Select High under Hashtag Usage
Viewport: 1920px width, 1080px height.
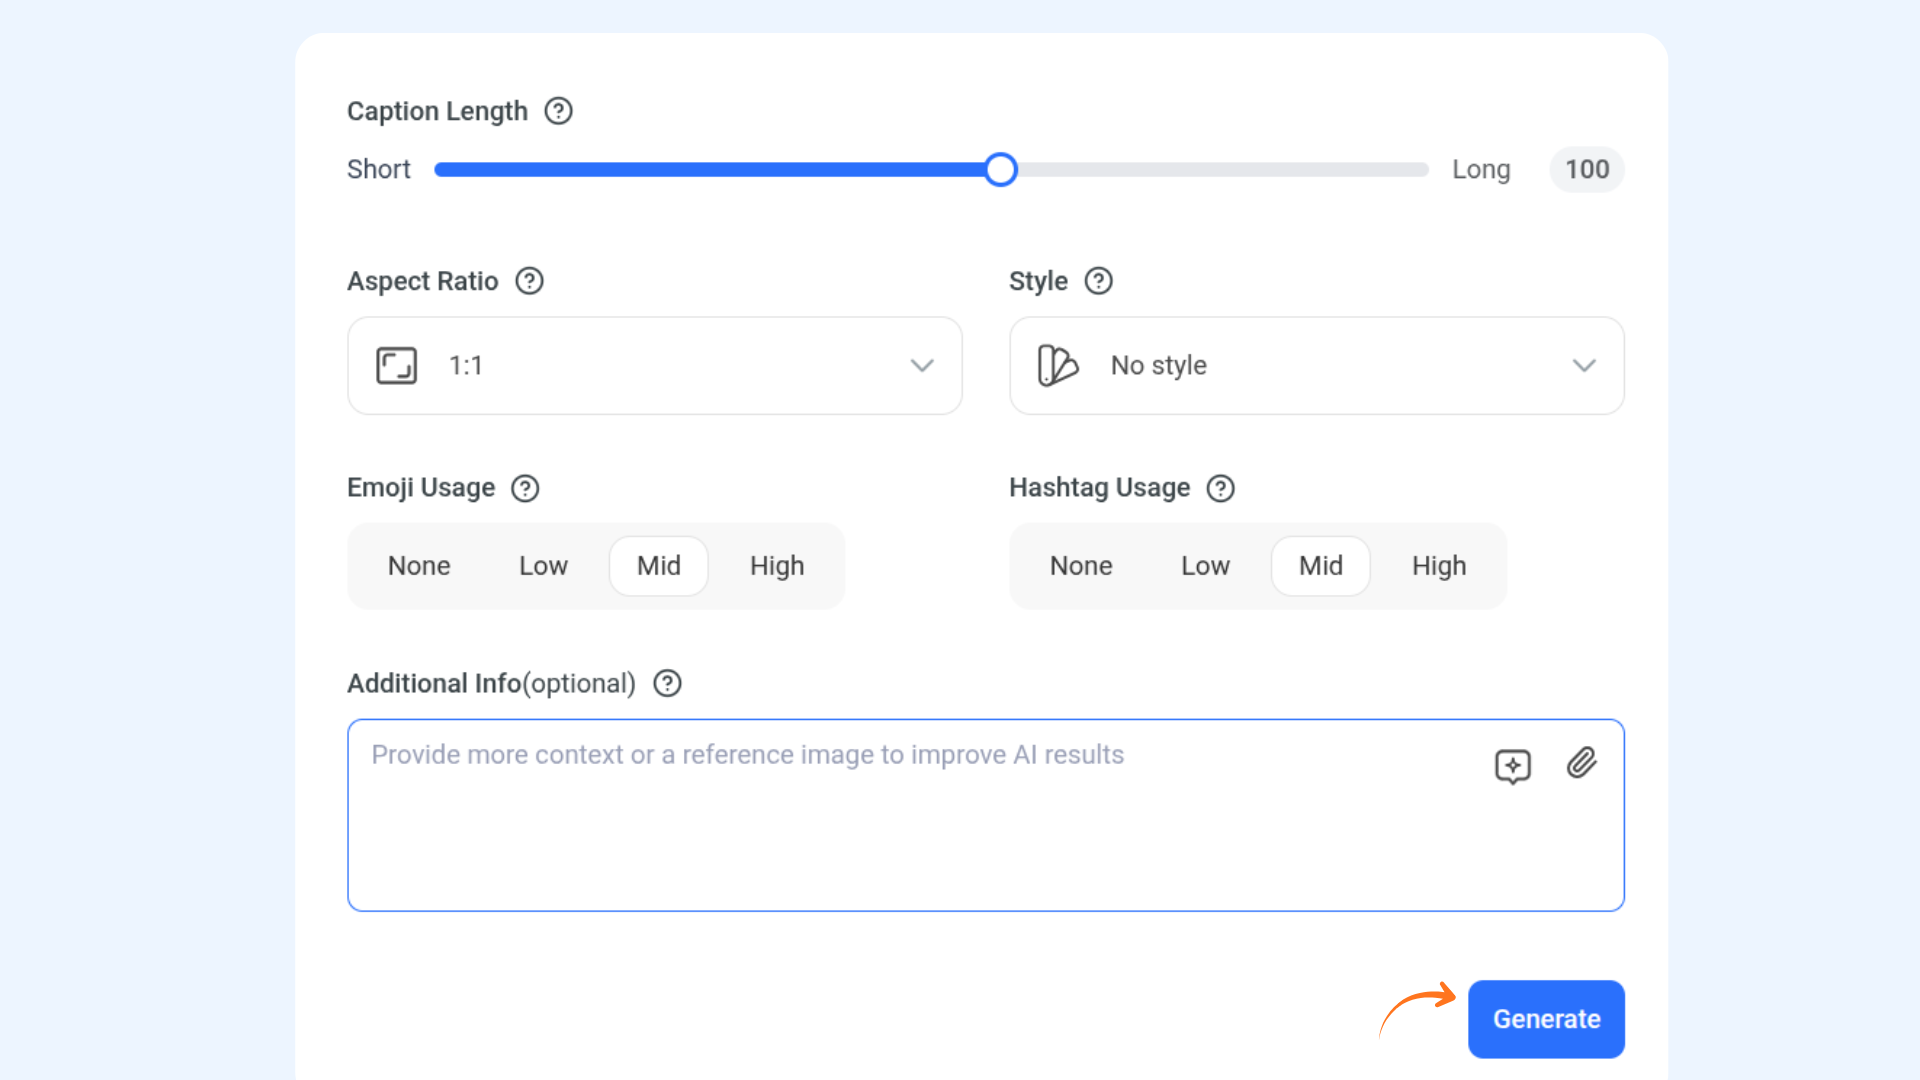(x=1438, y=566)
